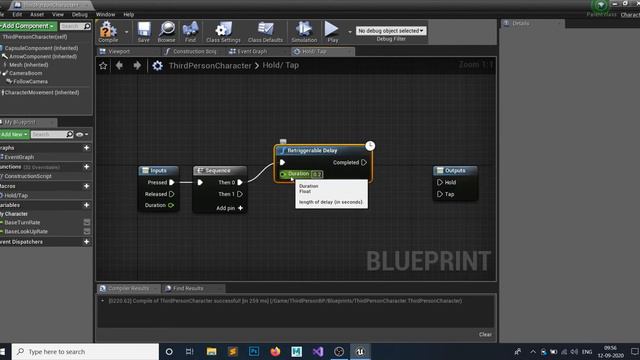Click the Play toolbar button
Viewport: 640px width, 360px height.
pos(332,32)
